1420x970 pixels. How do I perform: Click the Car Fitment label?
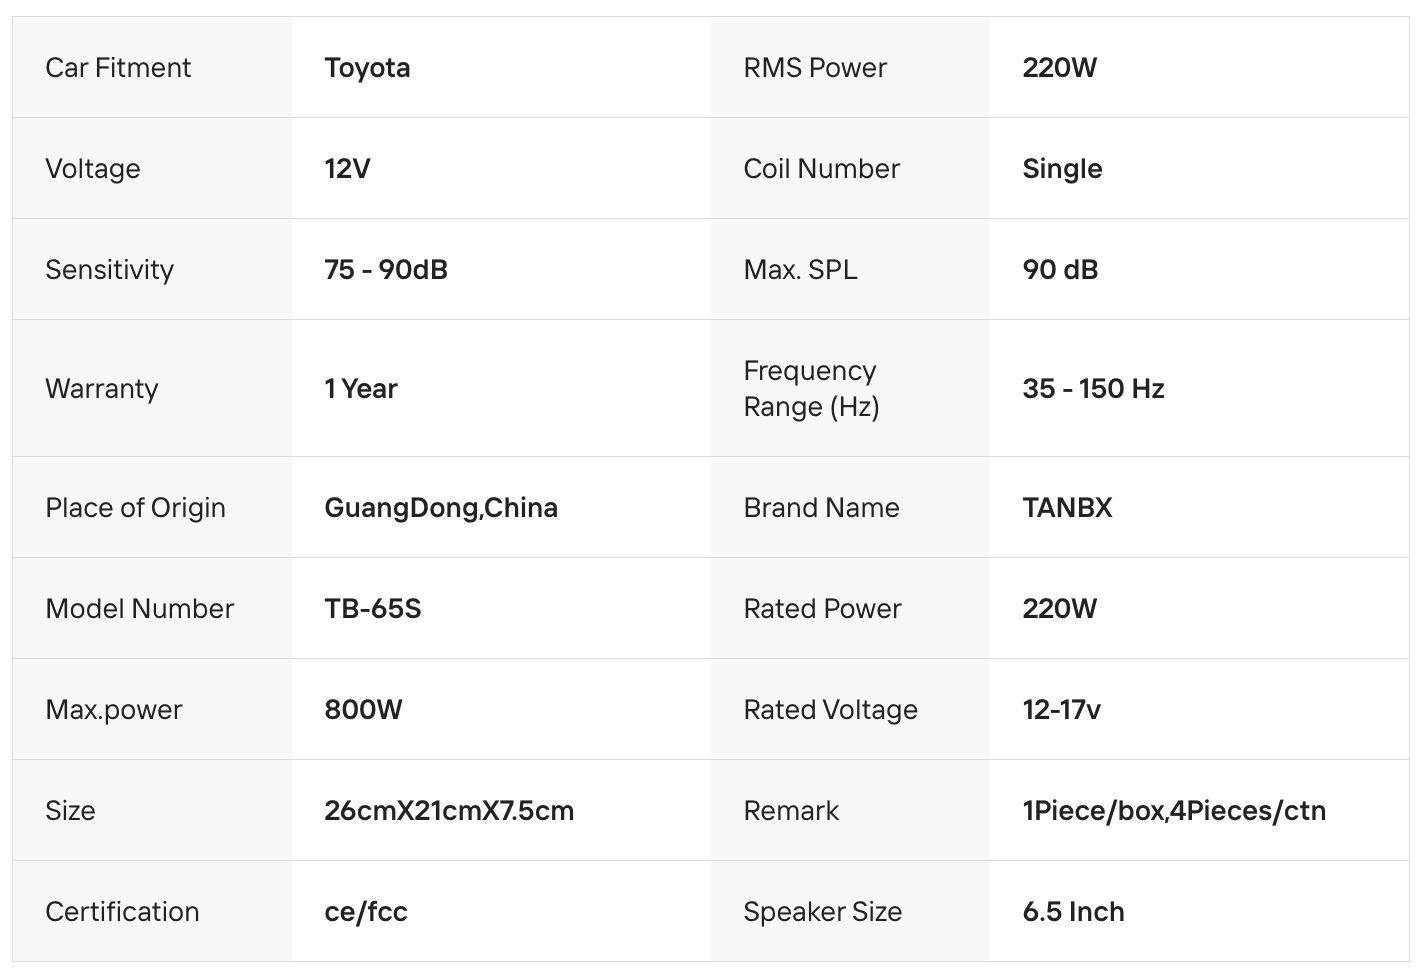(x=118, y=68)
